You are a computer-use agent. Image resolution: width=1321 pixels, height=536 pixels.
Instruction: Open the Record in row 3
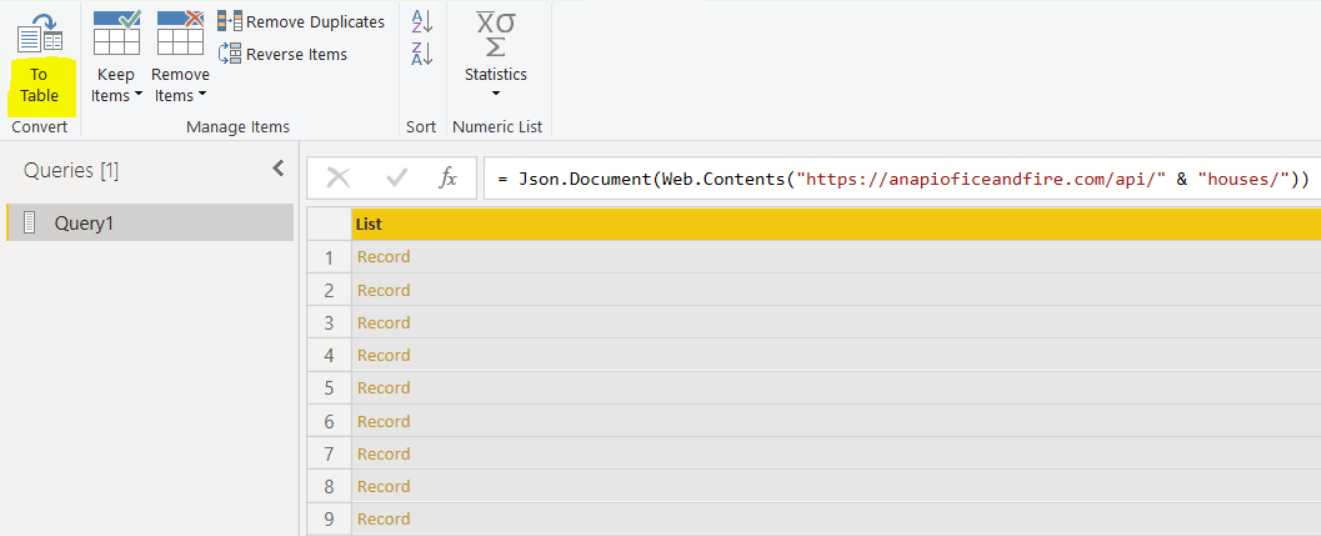(x=383, y=323)
